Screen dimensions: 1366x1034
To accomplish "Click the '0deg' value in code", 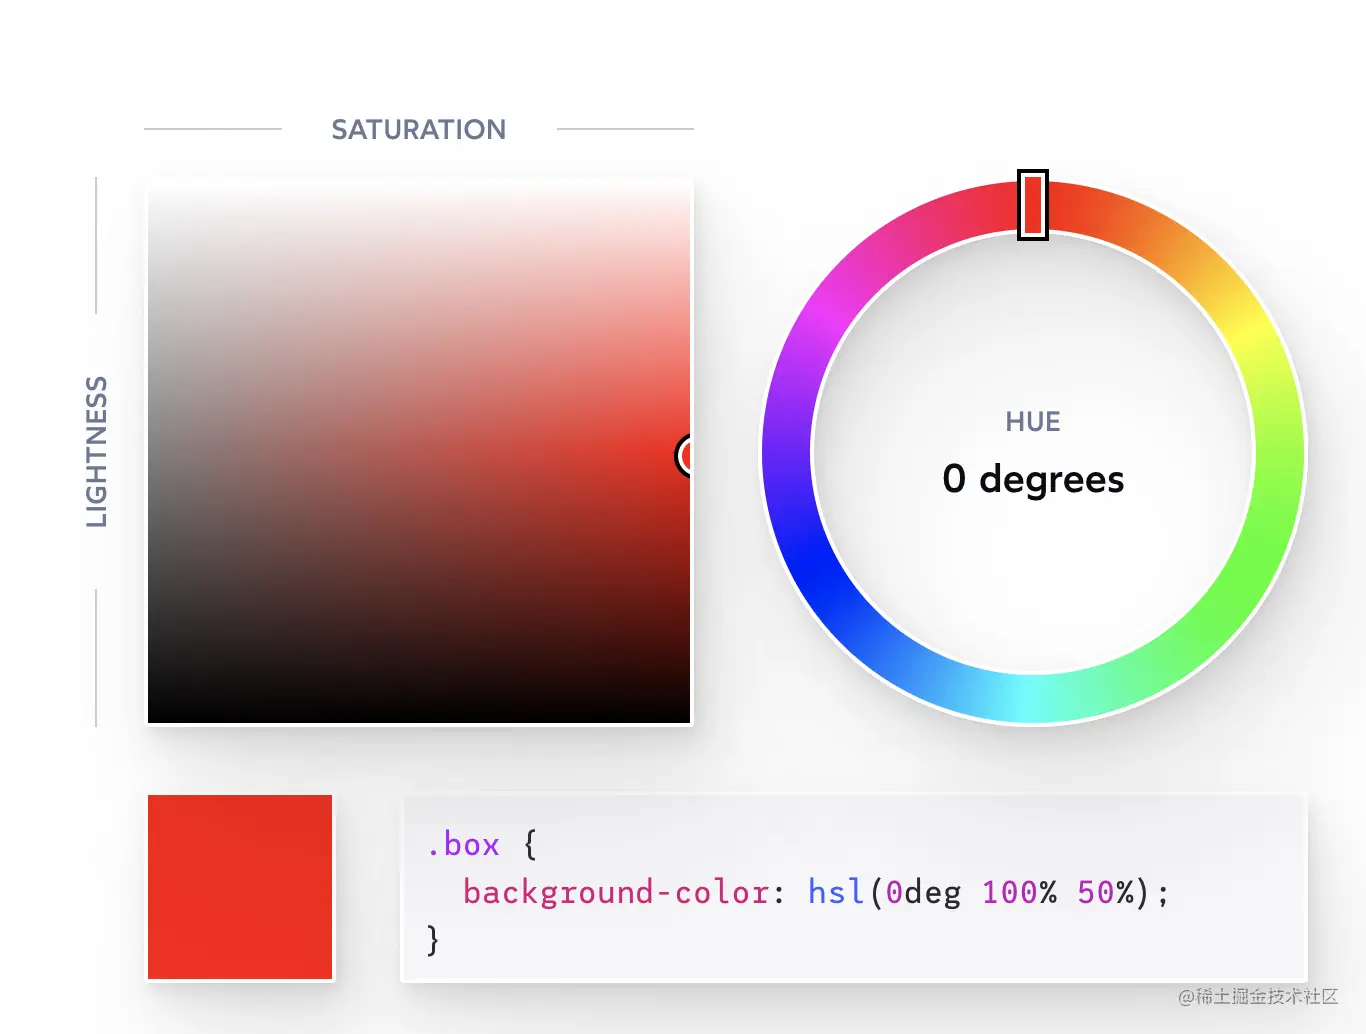I will (x=923, y=892).
